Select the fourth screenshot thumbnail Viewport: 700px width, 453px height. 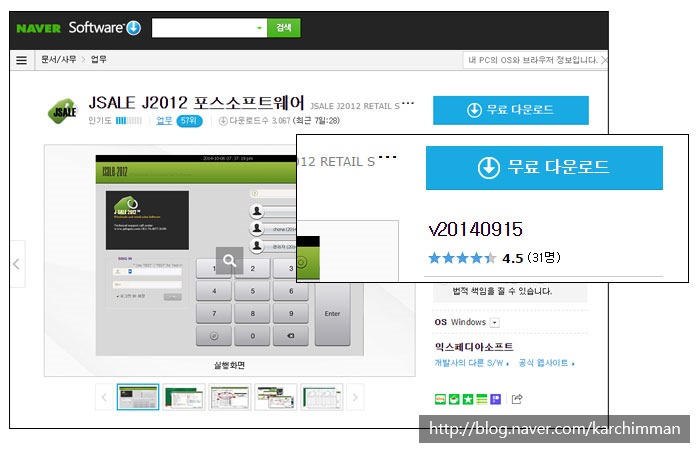click(275, 397)
